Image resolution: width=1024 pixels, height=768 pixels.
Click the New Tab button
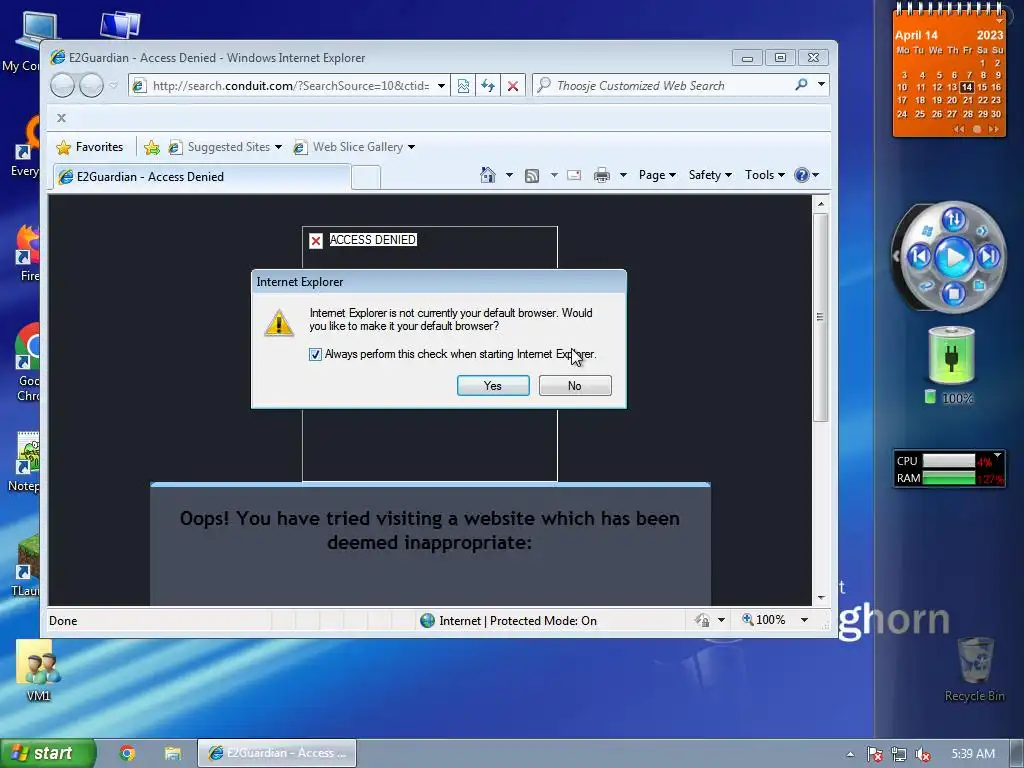(366, 177)
